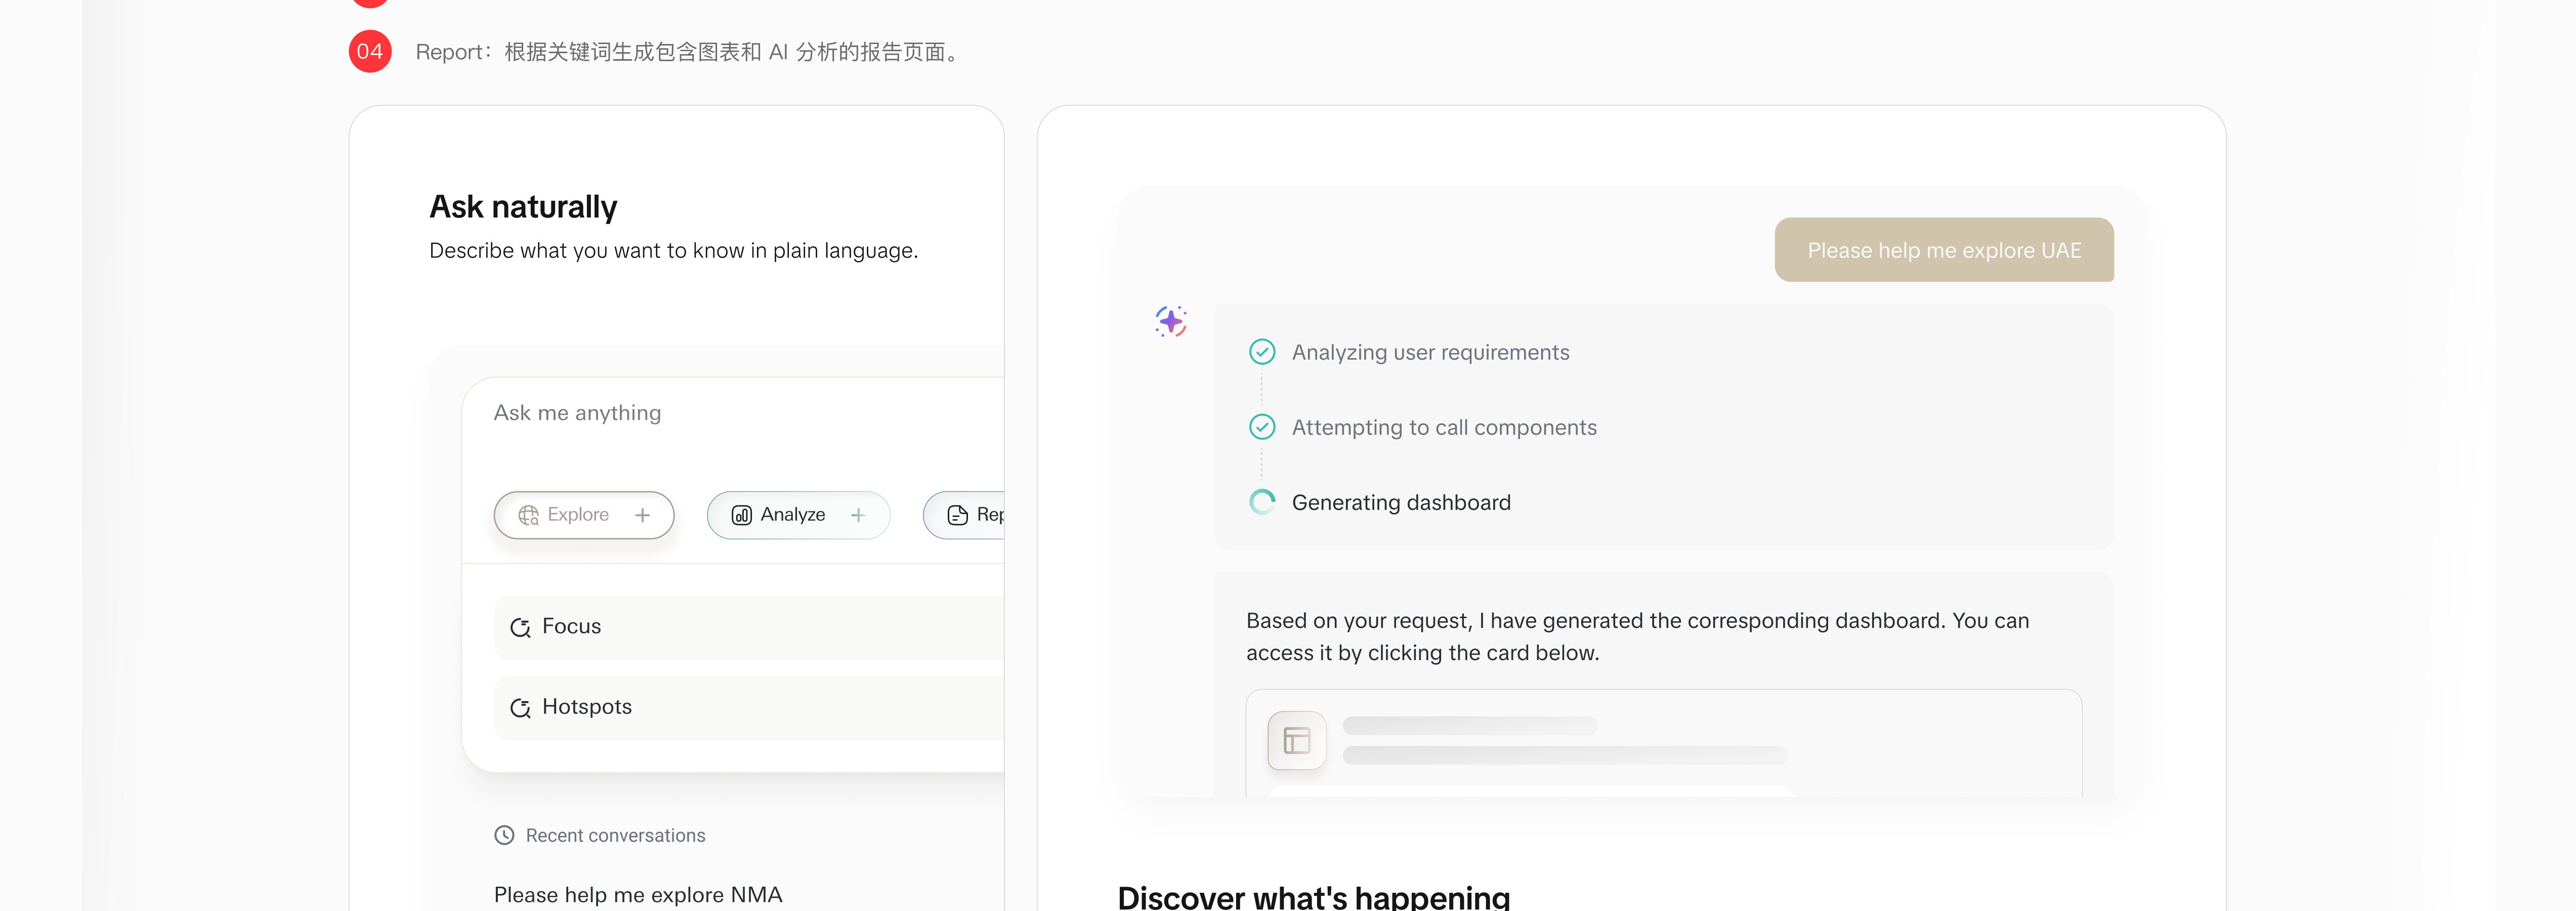Select the Analyze chip
The width and height of the screenshot is (2576, 911).
pos(798,515)
